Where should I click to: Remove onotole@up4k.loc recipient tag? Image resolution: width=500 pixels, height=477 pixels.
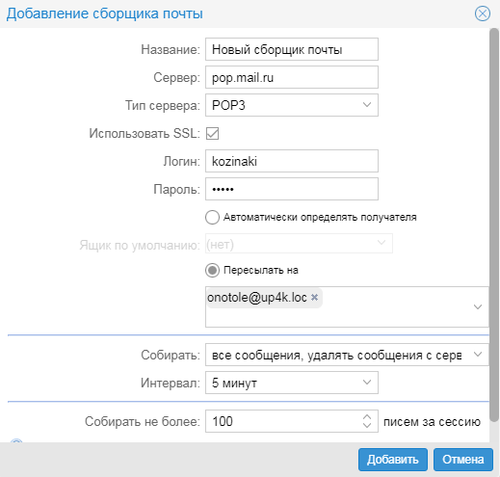point(314,297)
